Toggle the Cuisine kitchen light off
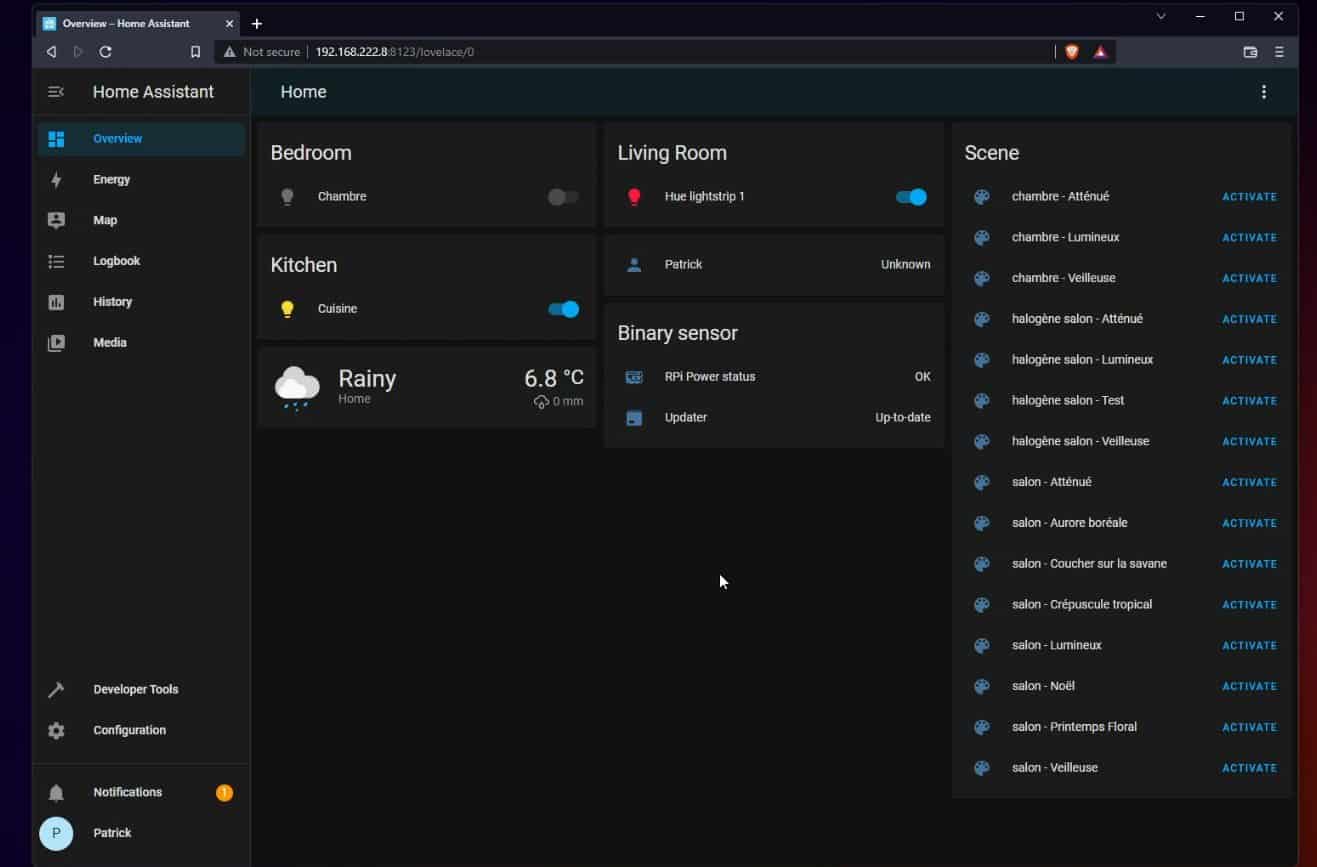1317x867 pixels. click(562, 309)
